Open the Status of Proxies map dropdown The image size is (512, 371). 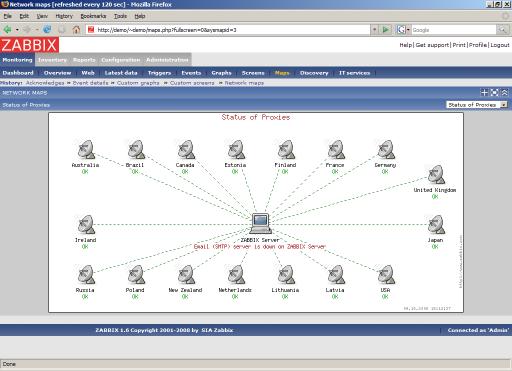pos(477,105)
